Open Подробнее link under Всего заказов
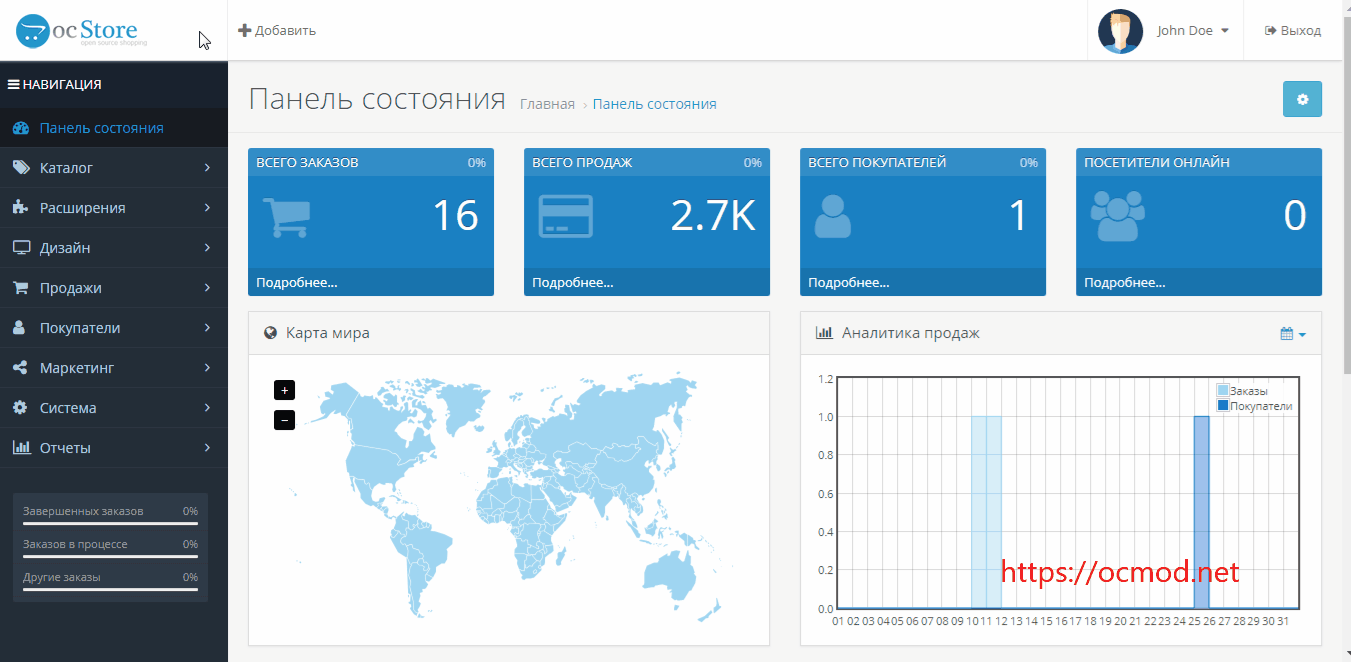1351x662 pixels. click(x=297, y=283)
